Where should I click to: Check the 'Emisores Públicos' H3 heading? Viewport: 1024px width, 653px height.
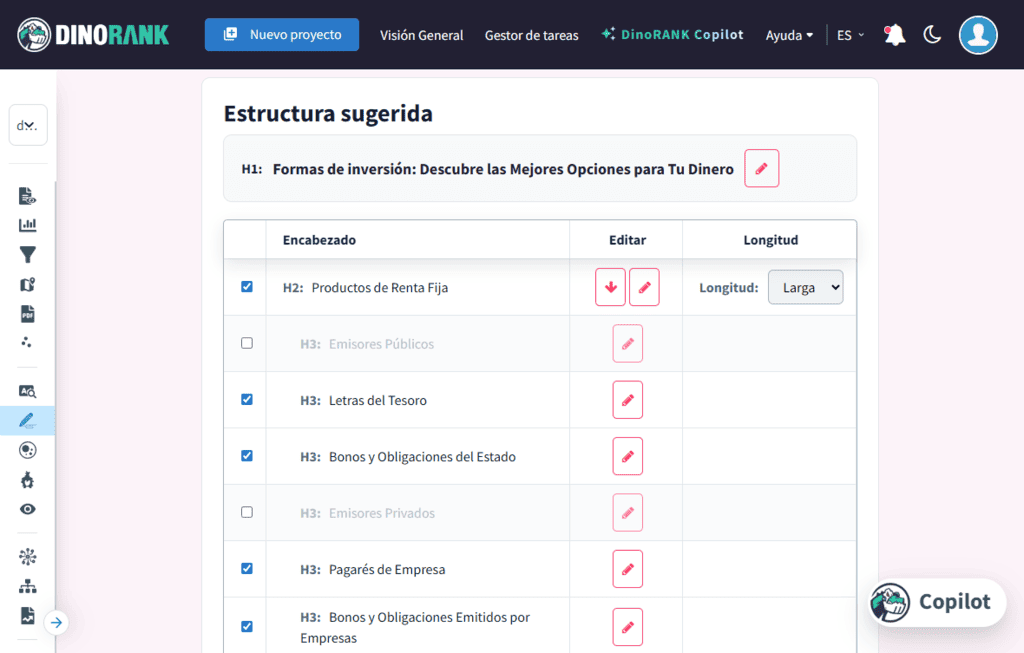pos(246,343)
